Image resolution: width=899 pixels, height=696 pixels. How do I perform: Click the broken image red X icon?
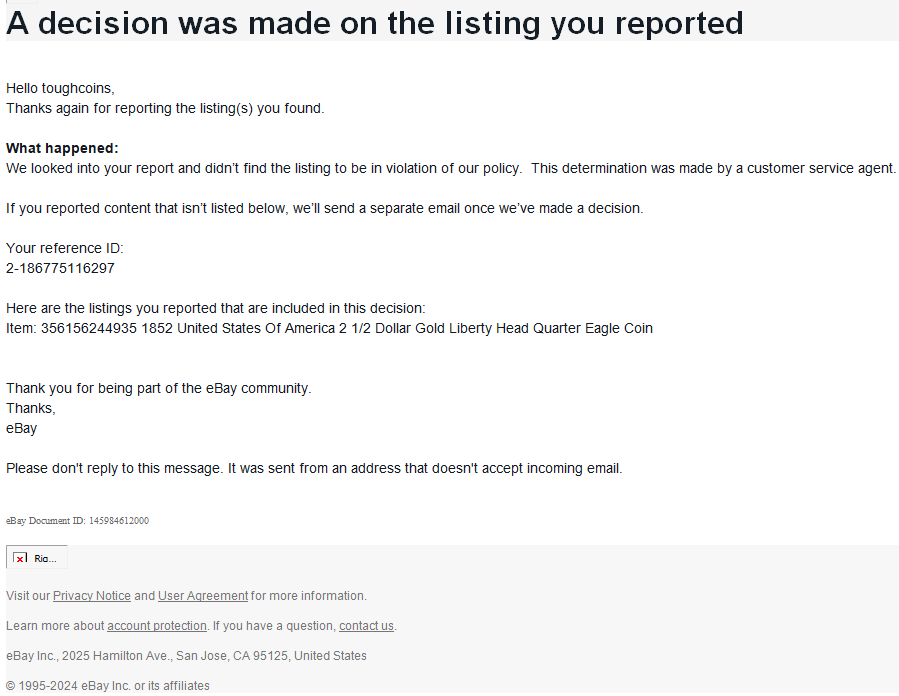coord(20,559)
